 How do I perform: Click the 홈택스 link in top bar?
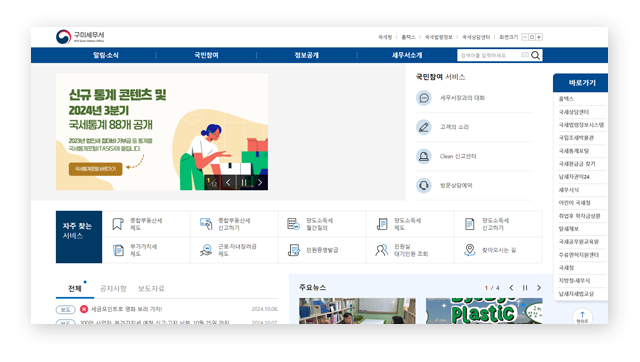(408, 37)
